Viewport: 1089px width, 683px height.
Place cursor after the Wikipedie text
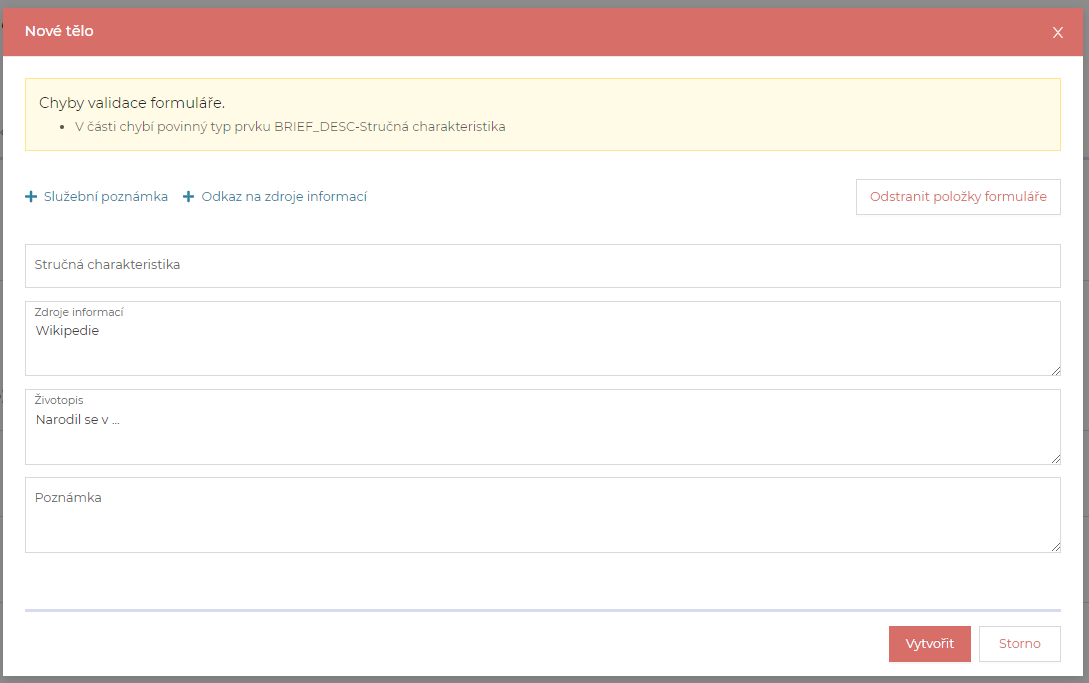[x=101, y=331]
